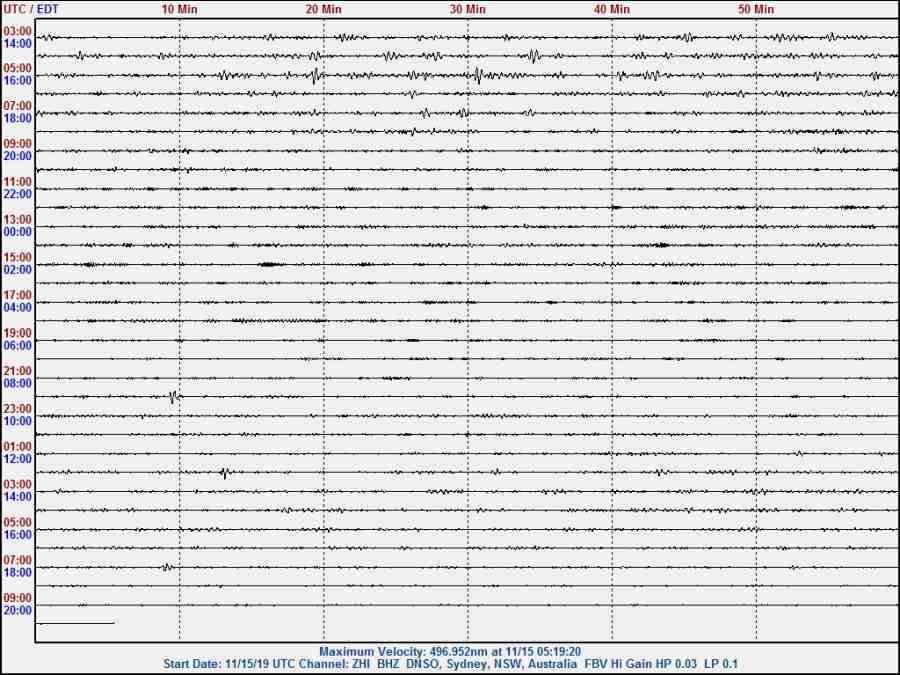Click the 40 Min column label
The height and width of the screenshot is (675, 900).
(x=612, y=9)
